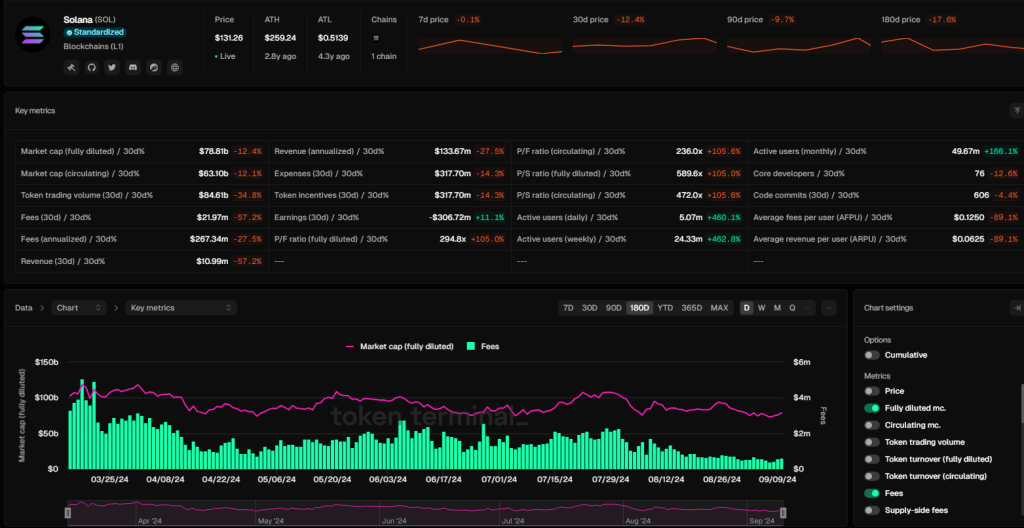The image size is (1024, 528).
Task: Open the Key metrics dropdown
Action: 181,308
